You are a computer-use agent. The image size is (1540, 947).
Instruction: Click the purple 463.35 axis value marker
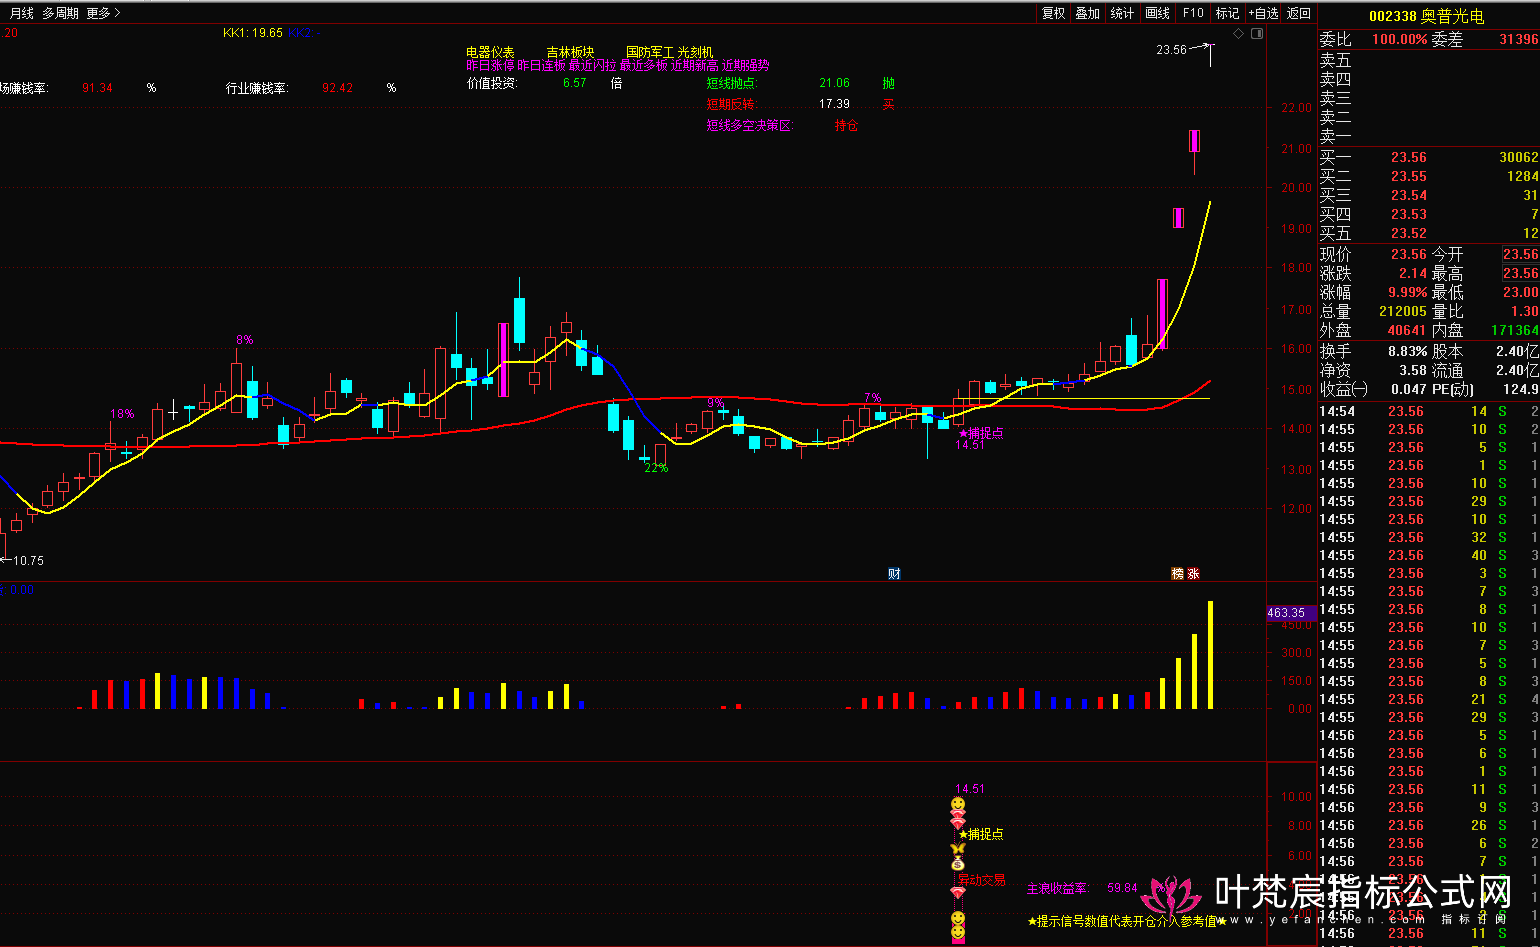coord(1286,613)
